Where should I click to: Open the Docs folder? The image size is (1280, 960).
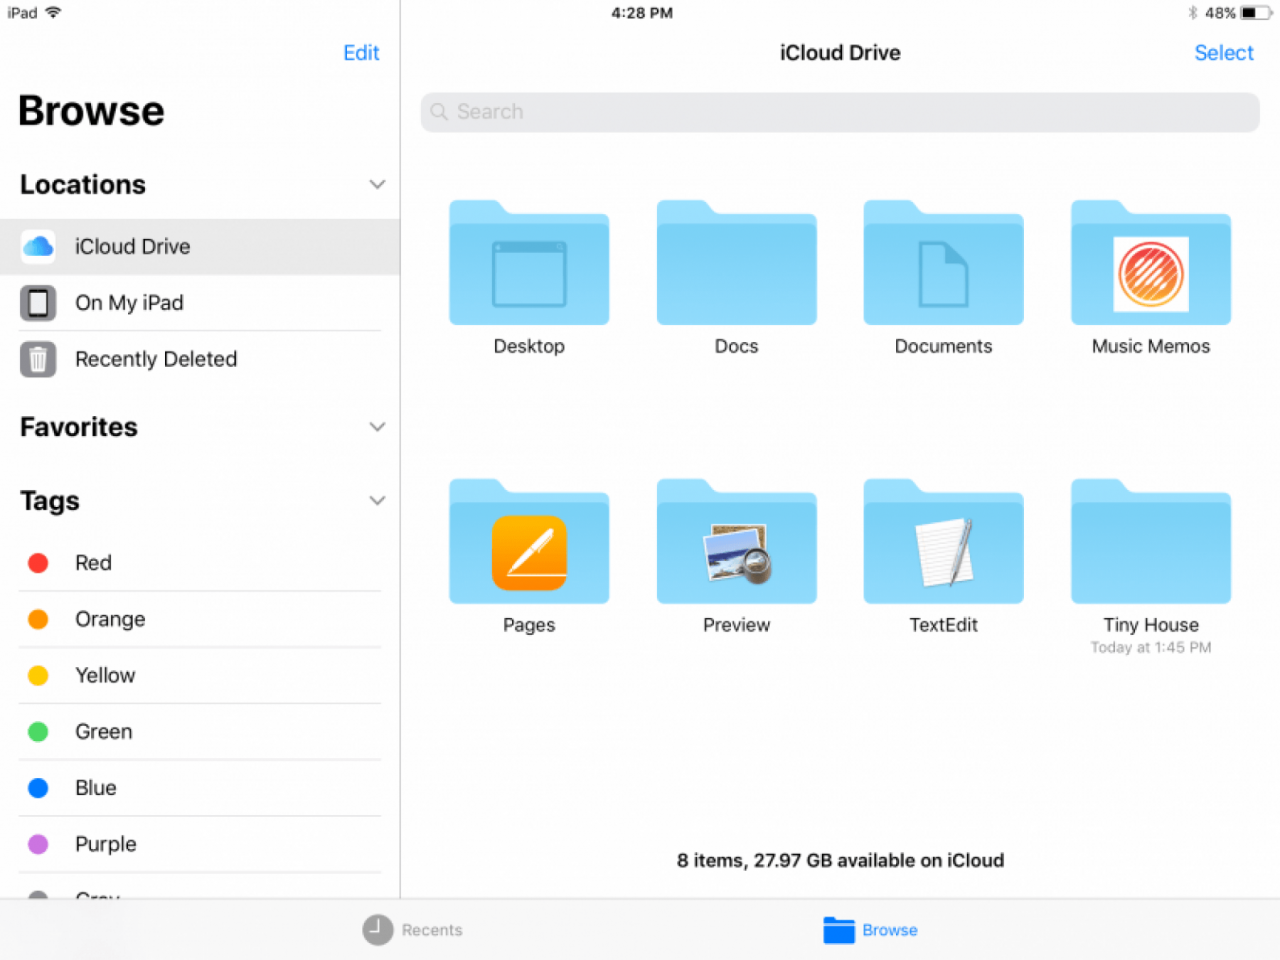736,263
